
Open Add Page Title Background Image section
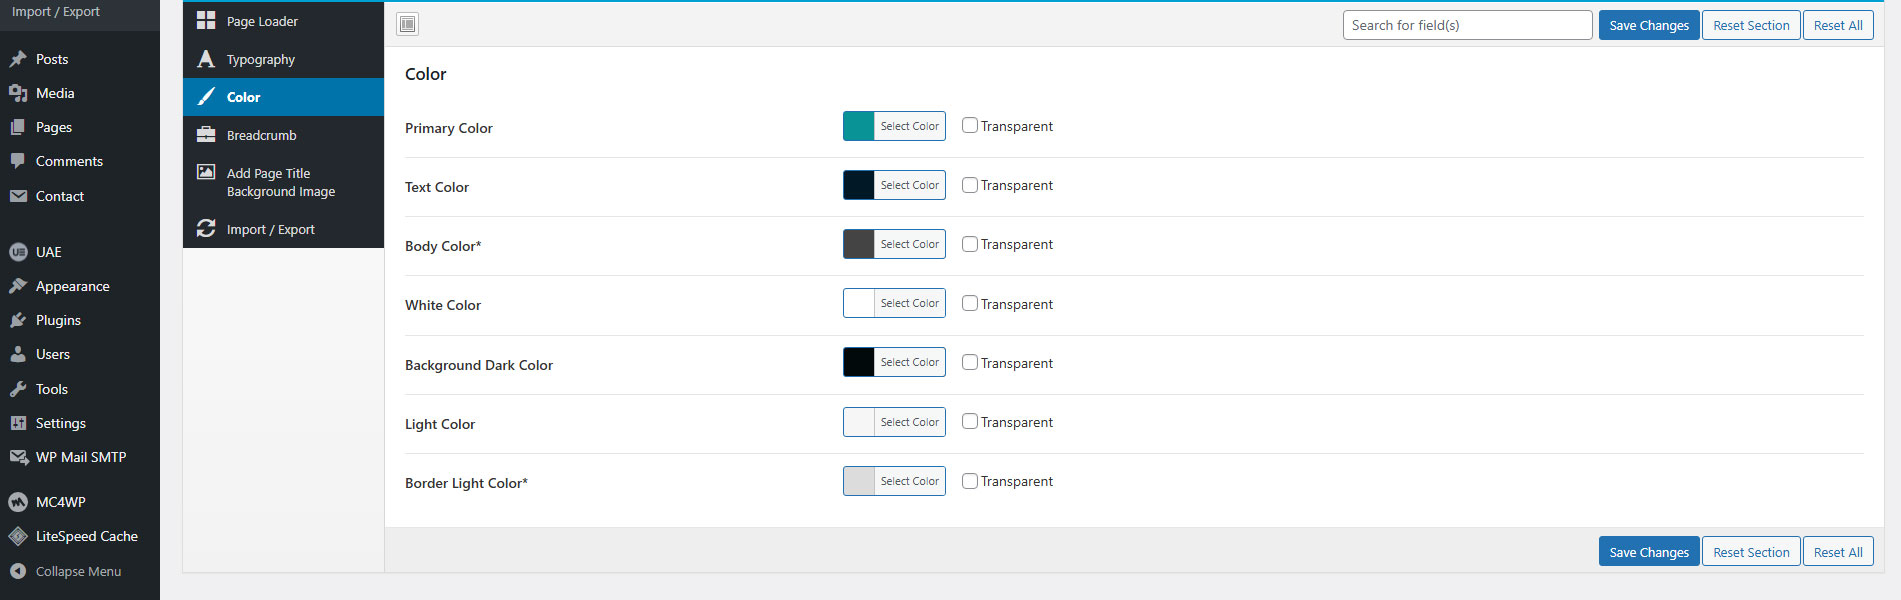(x=280, y=182)
